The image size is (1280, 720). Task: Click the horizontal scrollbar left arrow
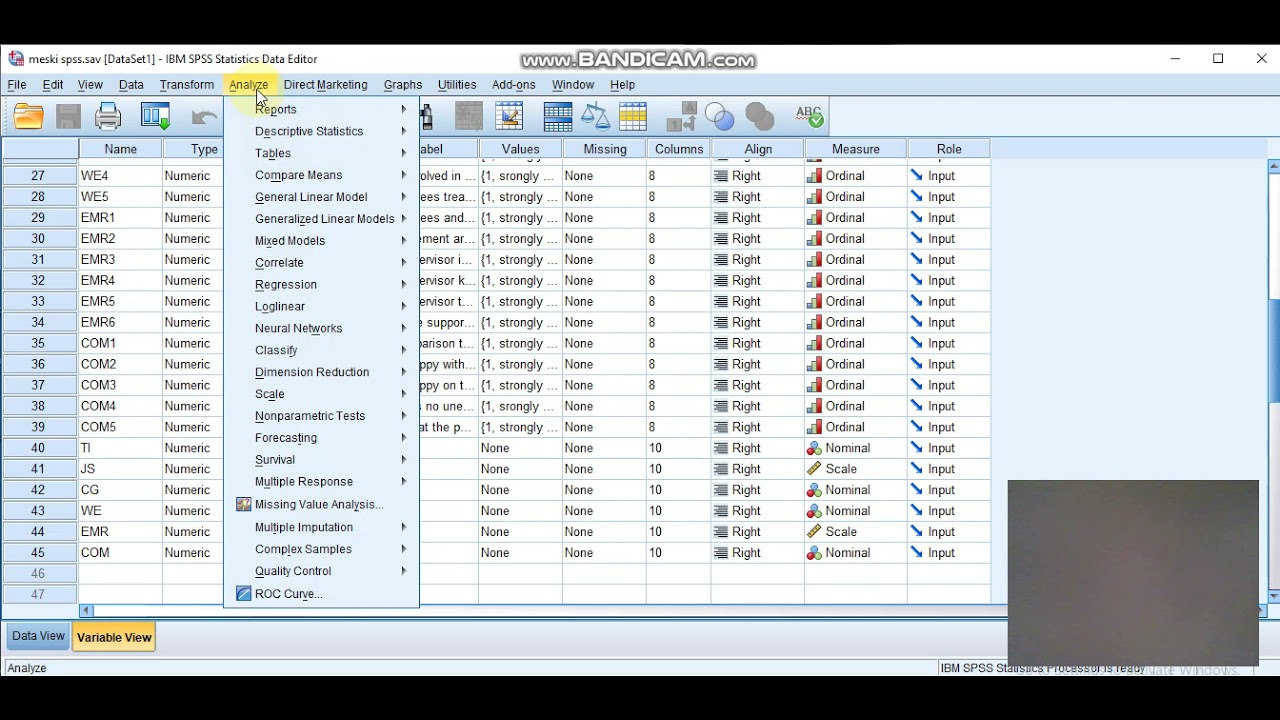pyautogui.click(x=86, y=611)
